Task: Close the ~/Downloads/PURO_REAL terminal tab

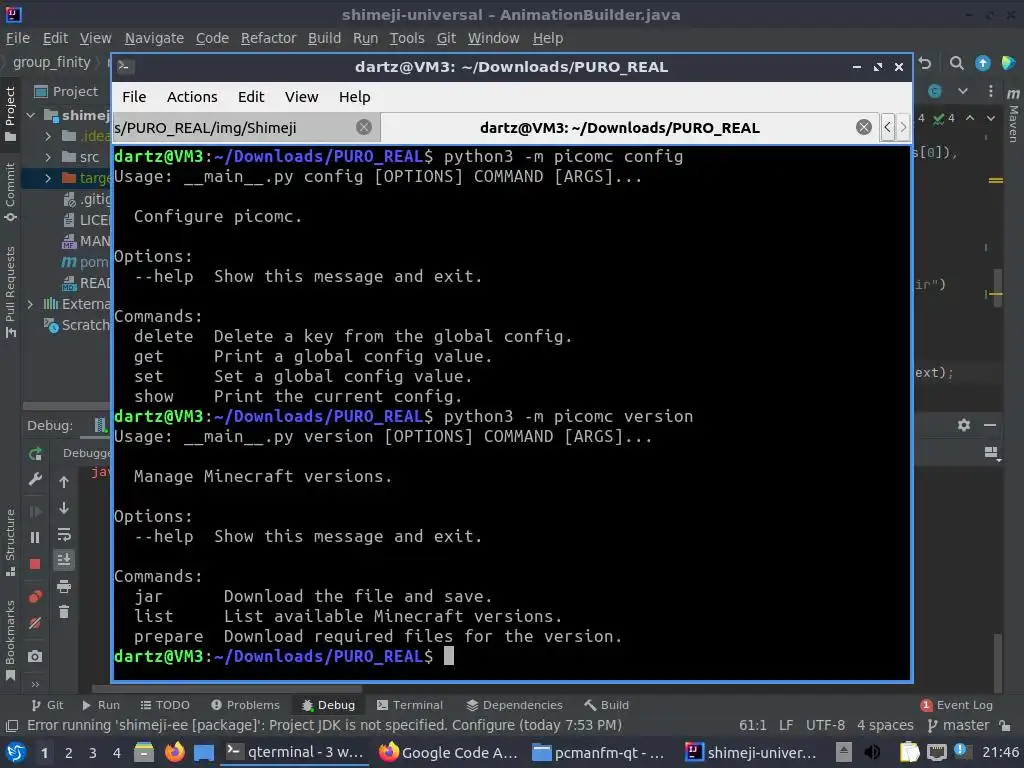Action: pos(864,127)
